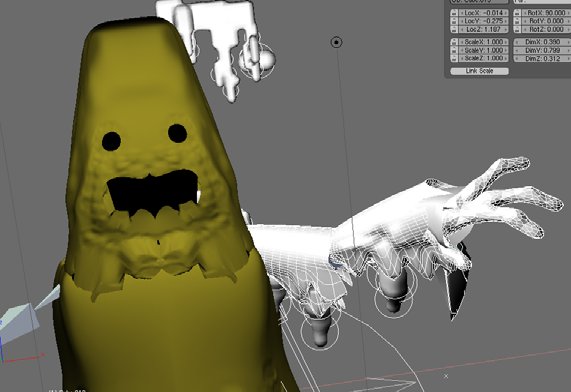Click the LocX value field
571x392 pixels.
(484, 13)
